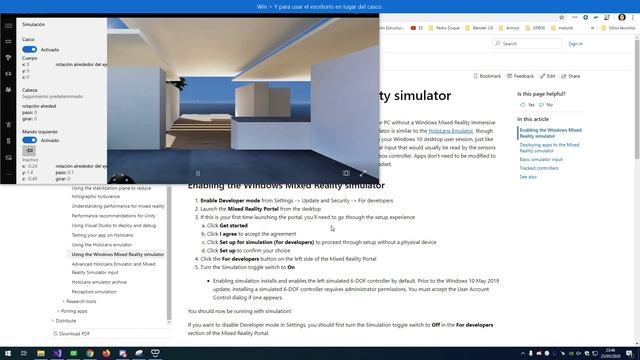Open Chrome from the taskbar
Screen dimensions: 640x360
pyautogui.click(x=90, y=353)
